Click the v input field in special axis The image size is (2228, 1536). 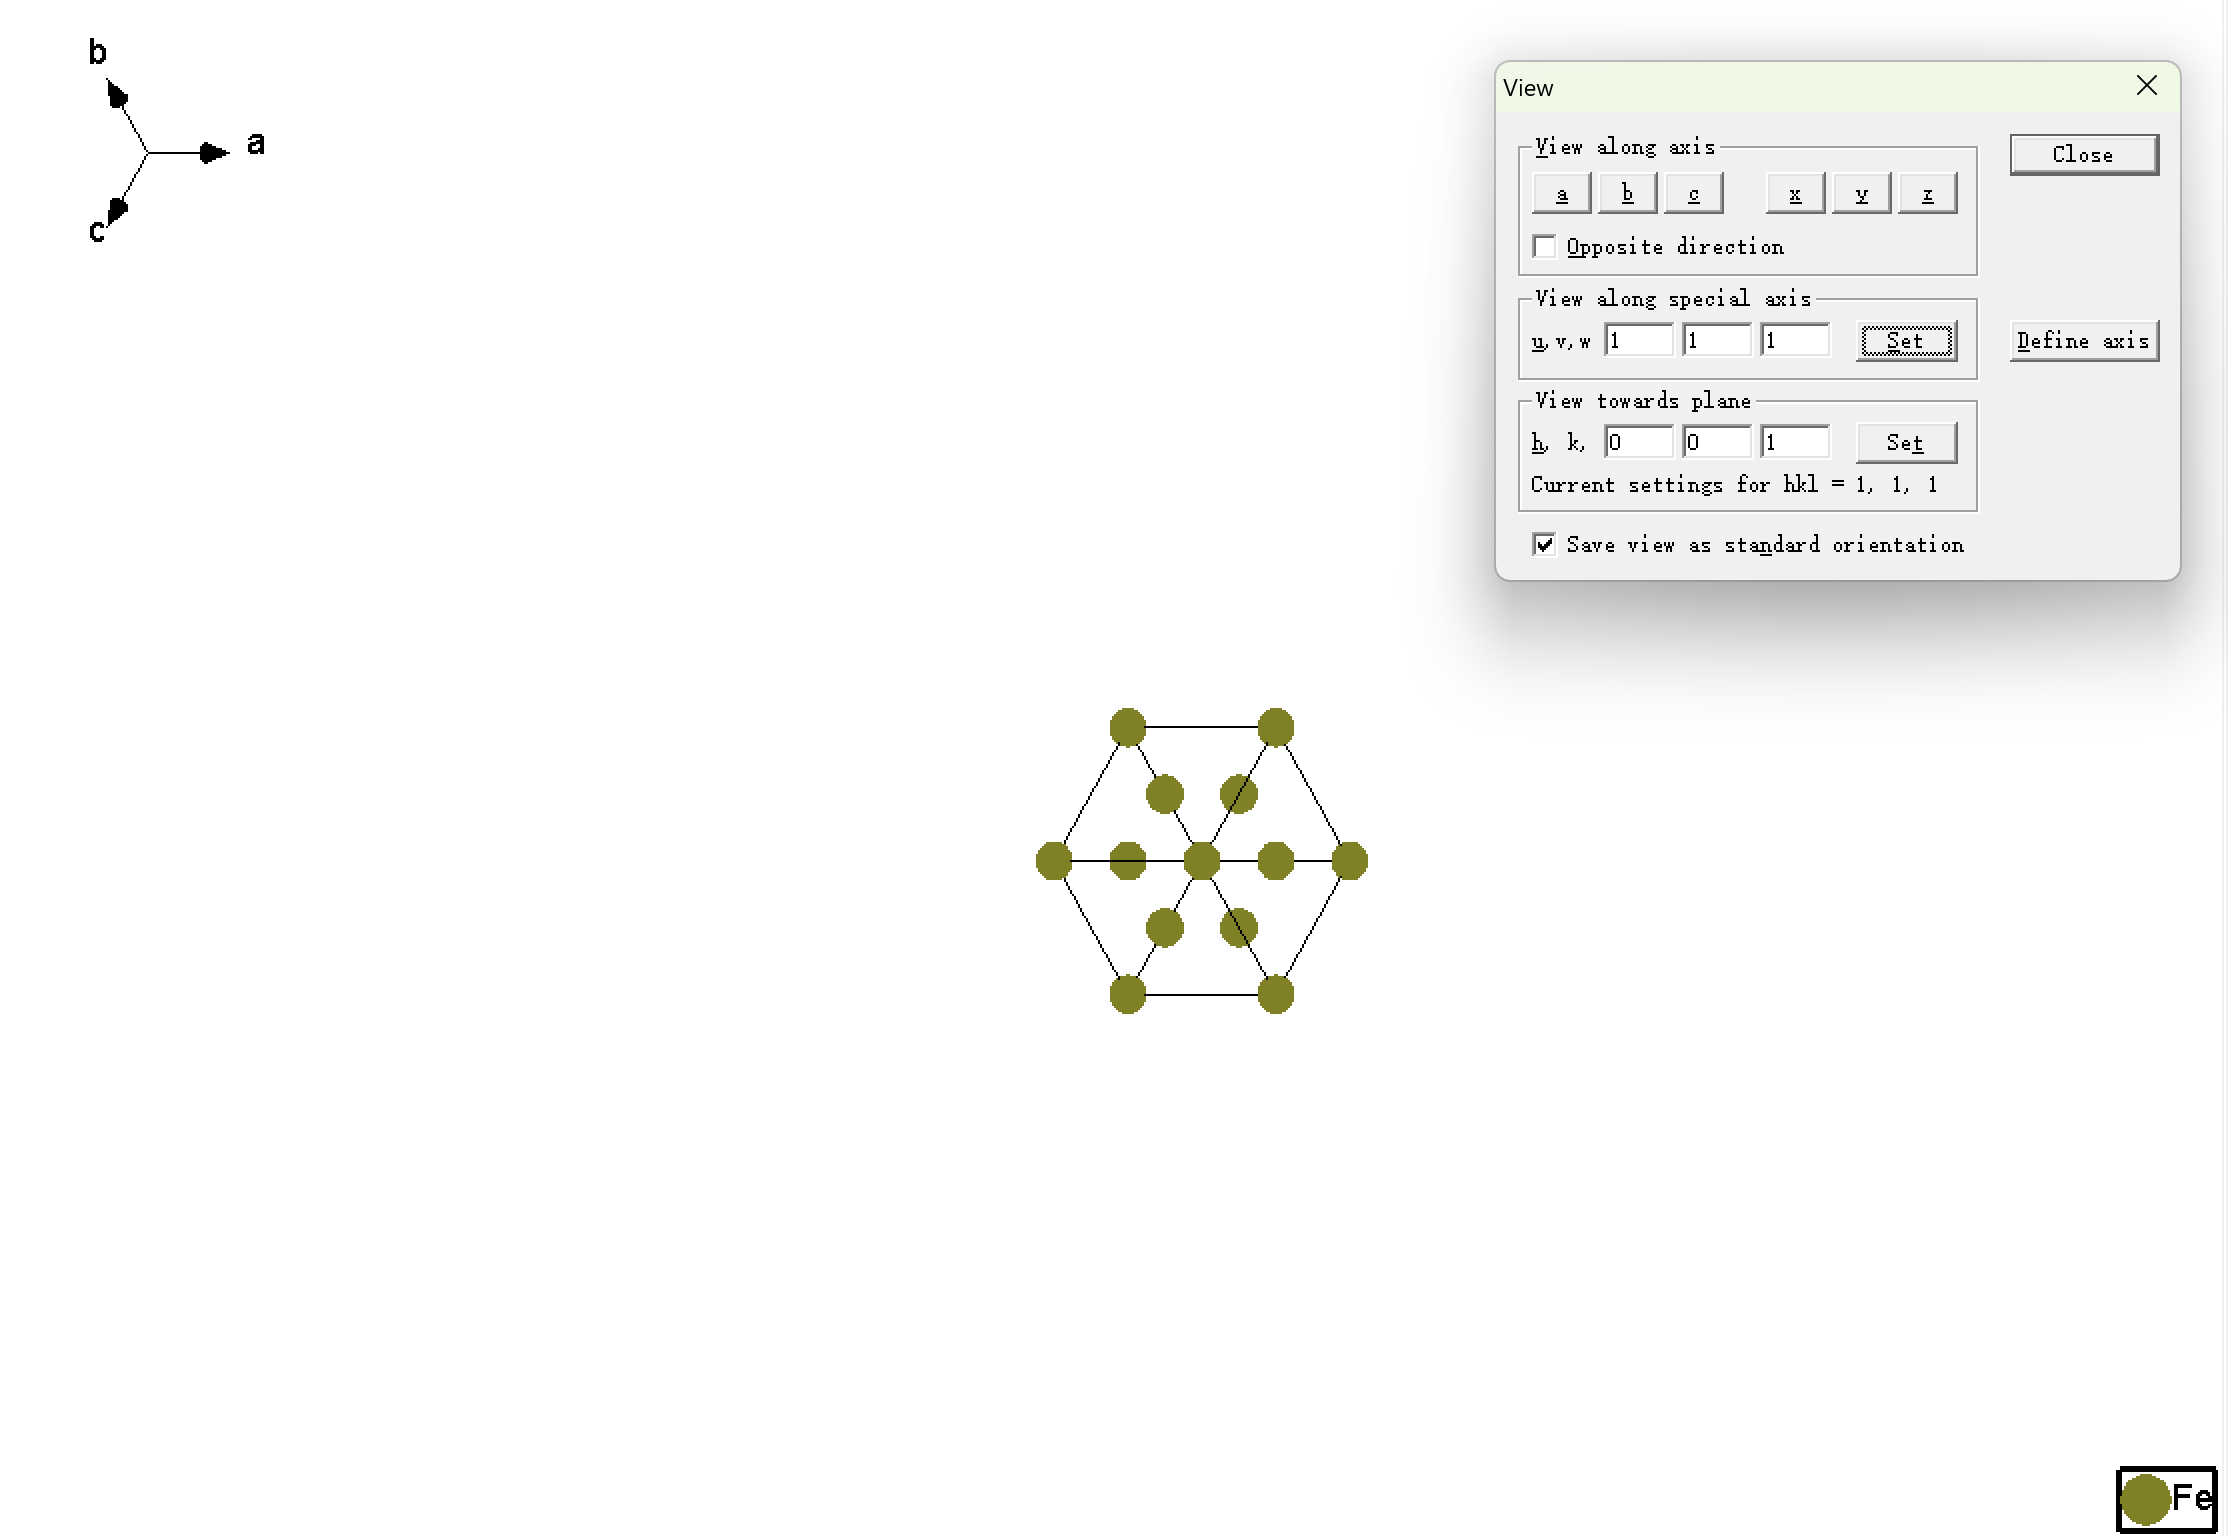tap(1716, 341)
